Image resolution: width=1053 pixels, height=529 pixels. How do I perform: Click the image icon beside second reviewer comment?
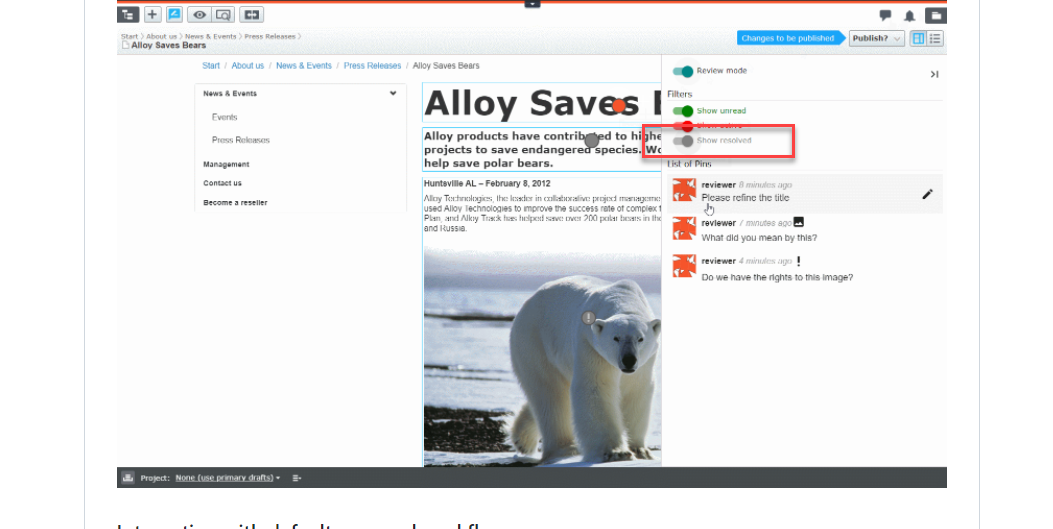coord(798,222)
